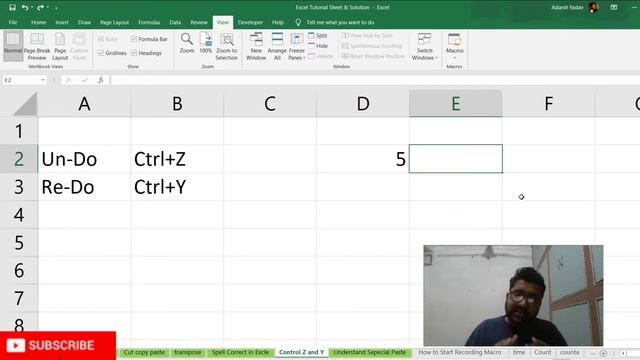Open Switch Windows list
Screen dimensions: 640x360
[424, 46]
